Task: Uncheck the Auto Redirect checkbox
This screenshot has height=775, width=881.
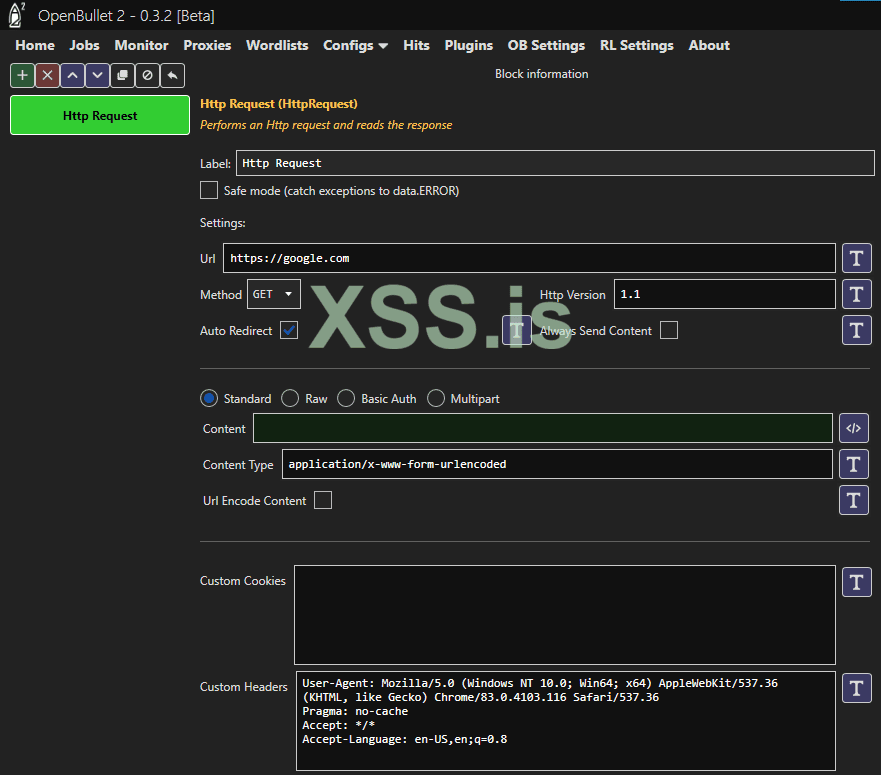Action: [x=289, y=330]
